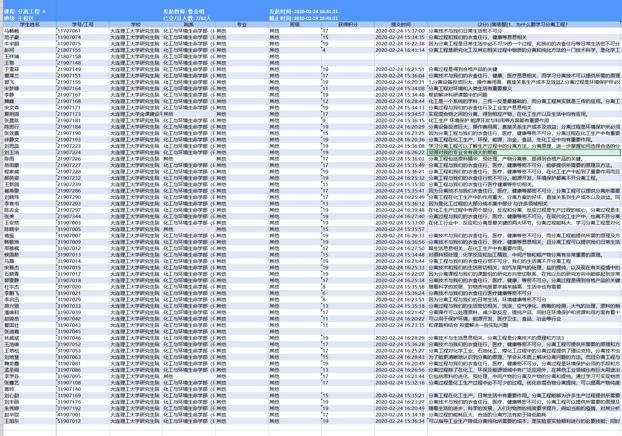Select submission time 2020-02-24 16:22:38
Screen dimensions: 622x436
pos(401,44)
